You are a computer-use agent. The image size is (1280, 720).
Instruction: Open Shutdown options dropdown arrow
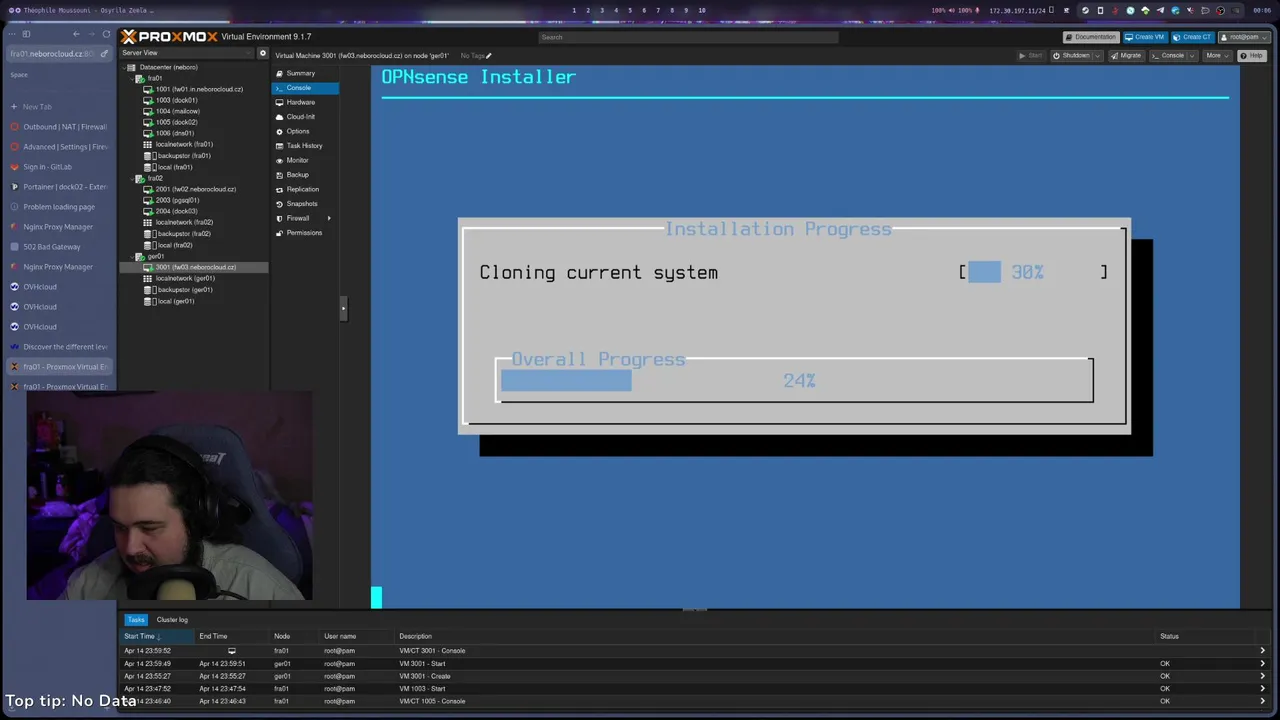pos(1095,56)
